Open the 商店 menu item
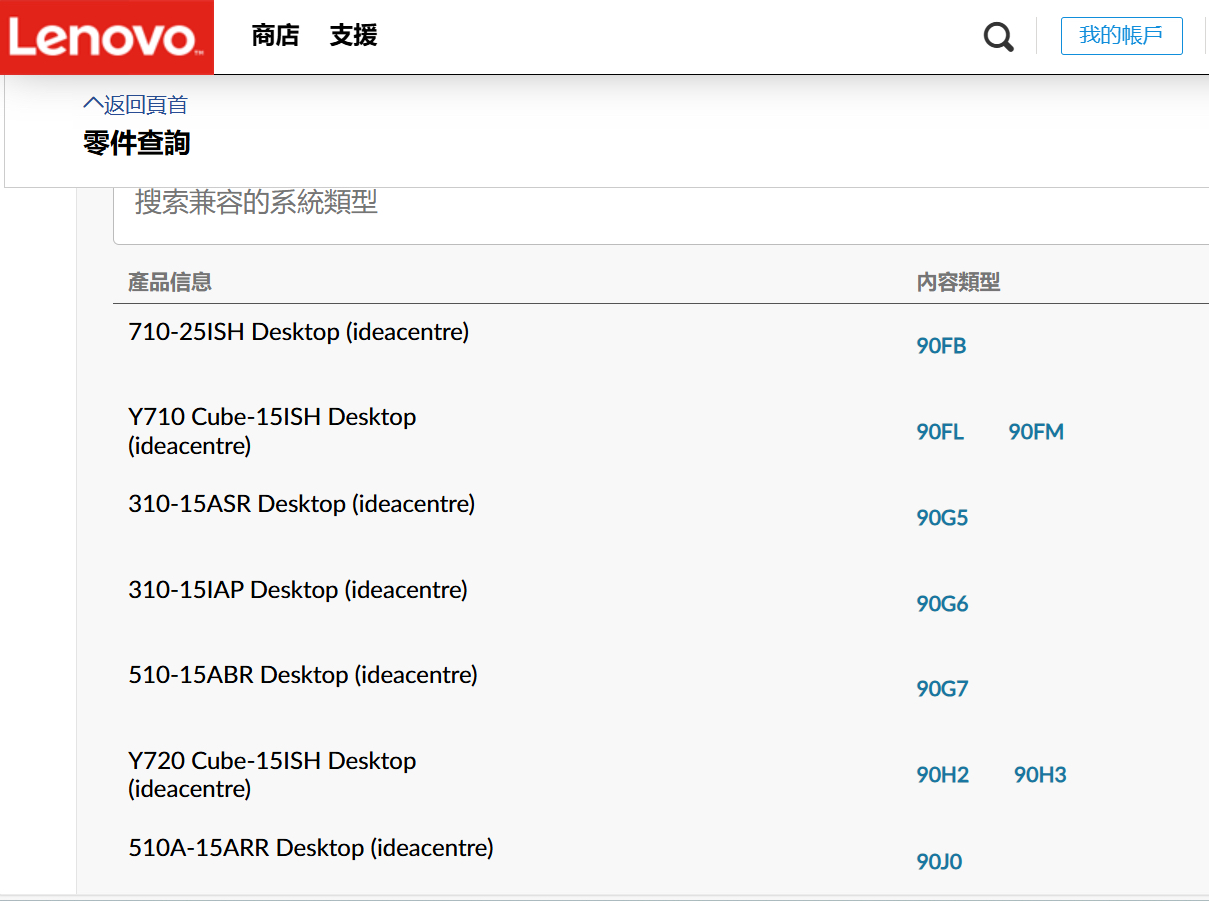 point(275,34)
